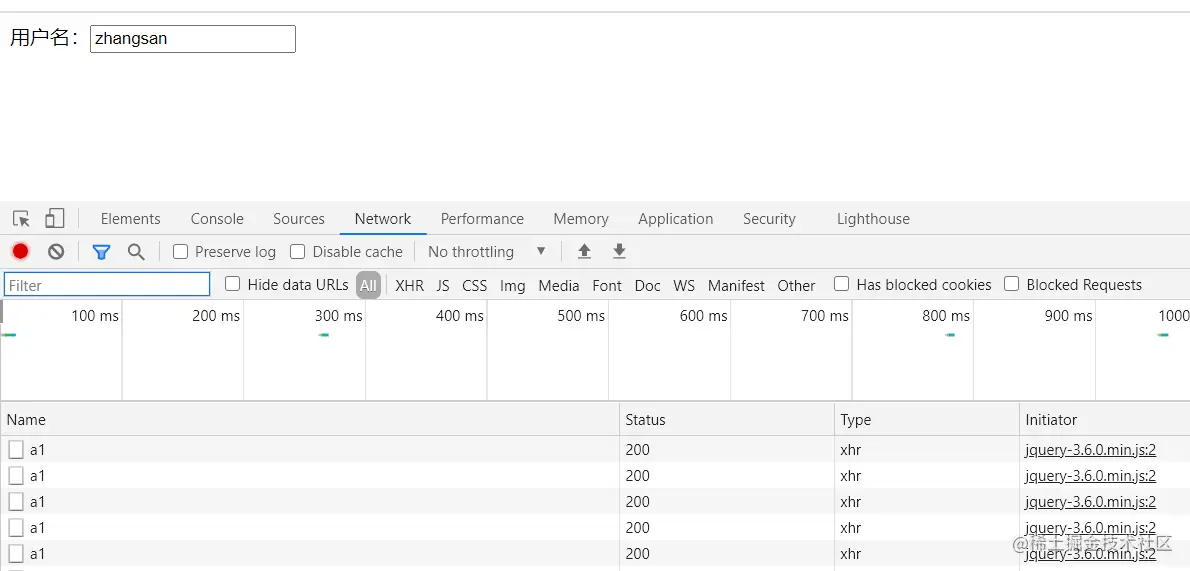Toggle the device toolbar icon
Screen dimensions: 1190x571
click(x=54, y=219)
